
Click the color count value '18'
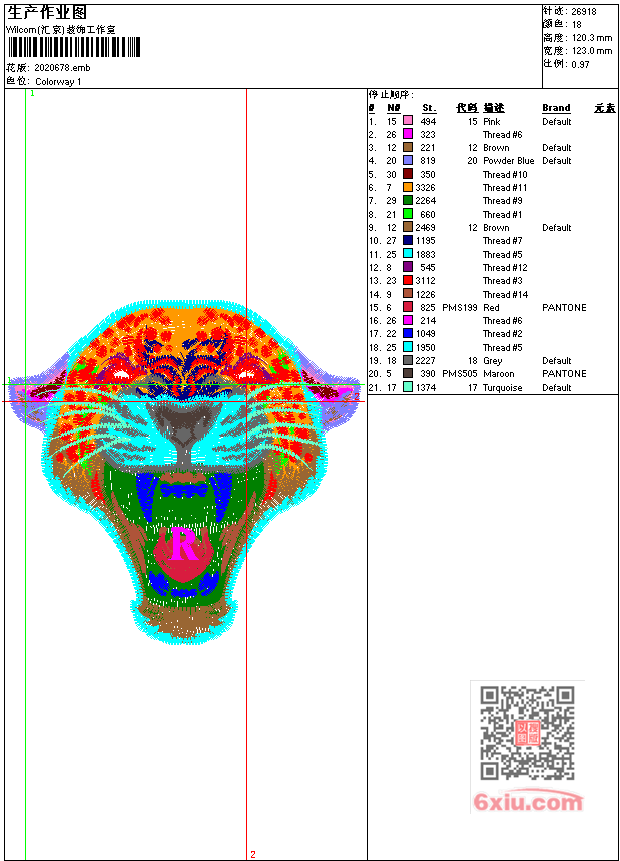[x=577, y=24]
